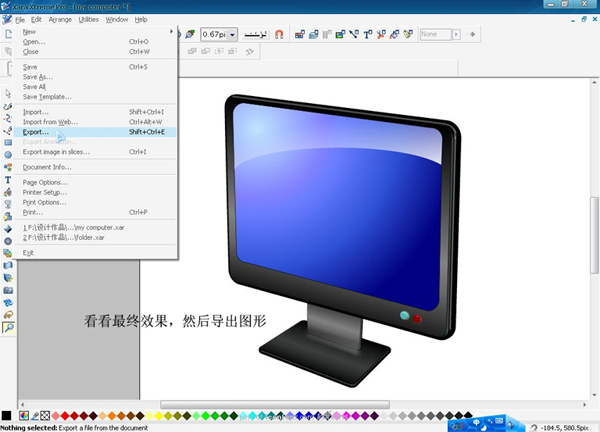The height and width of the screenshot is (432, 600).
Task: Open recent file my computer.xar
Action: pos(95,228)
